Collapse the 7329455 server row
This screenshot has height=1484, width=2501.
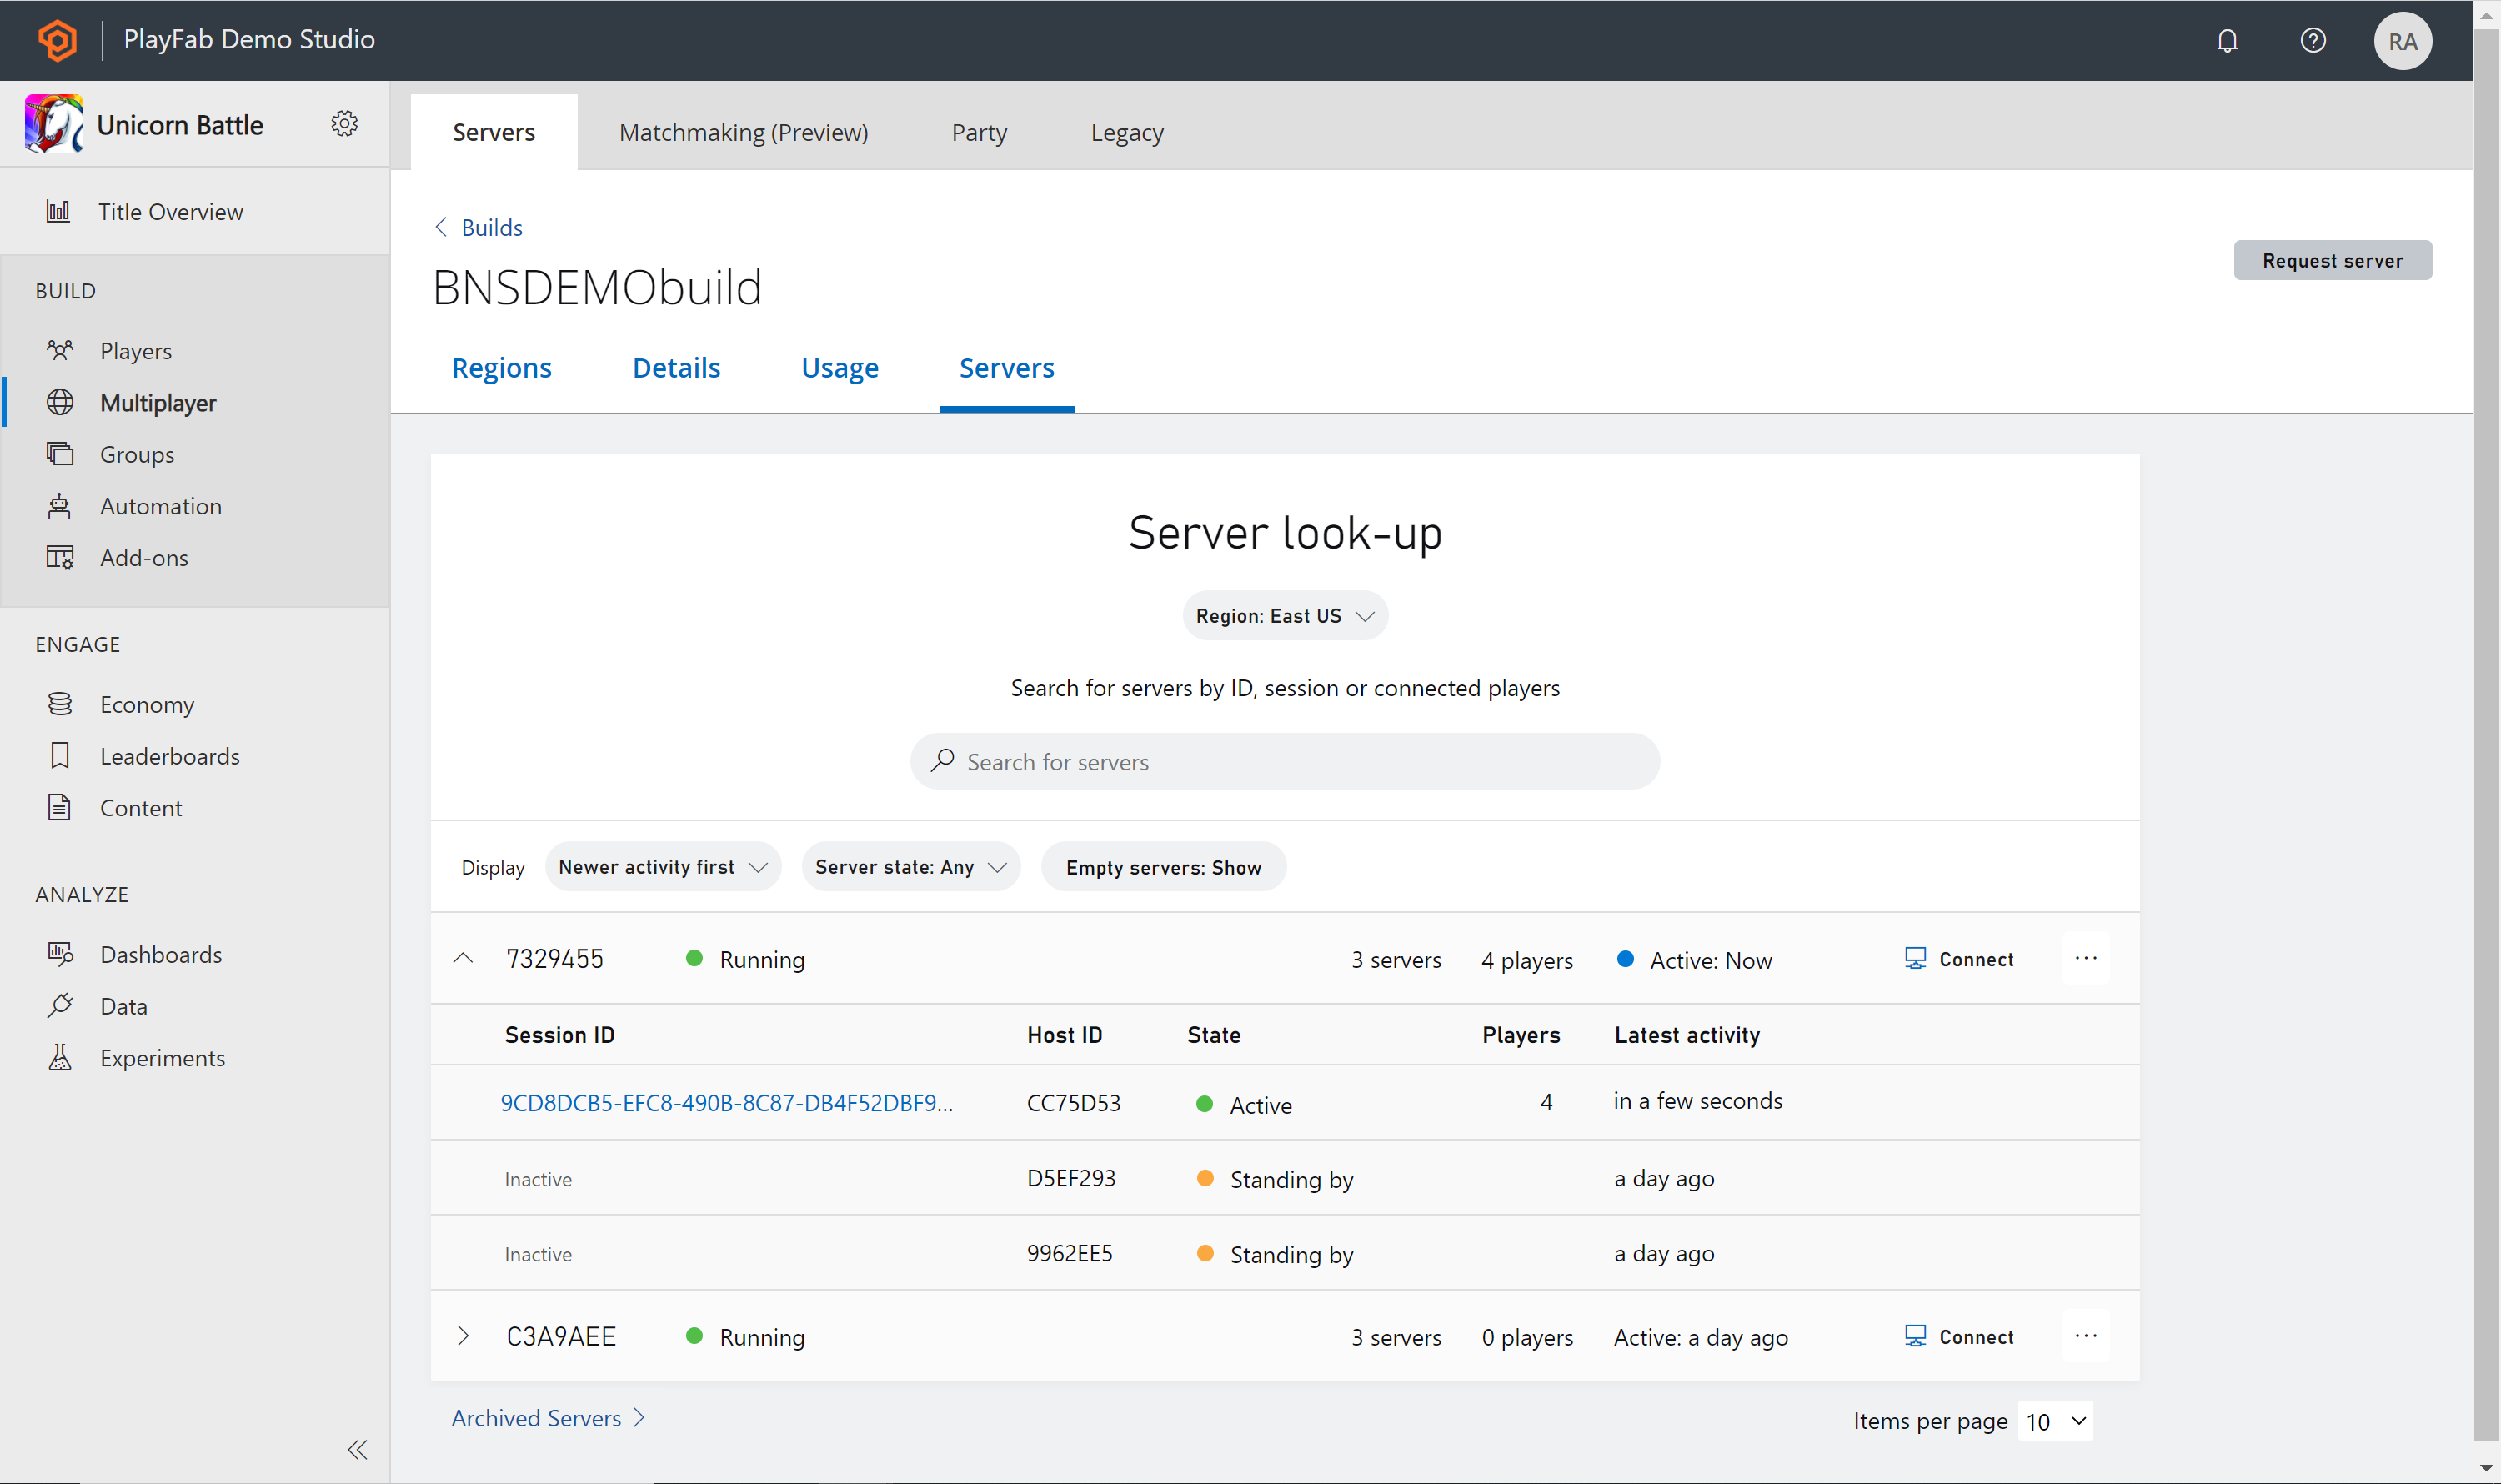tap(464, 960)
